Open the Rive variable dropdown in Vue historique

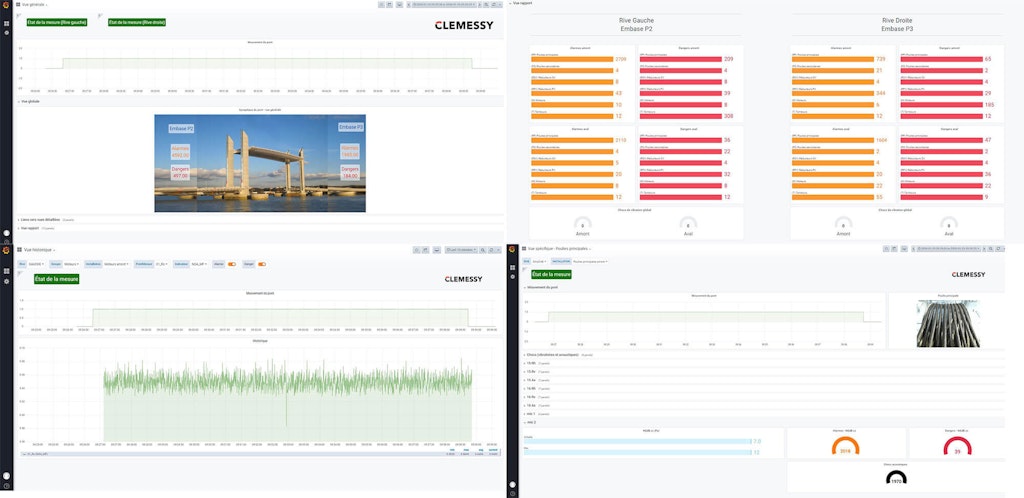pos(37,264)
